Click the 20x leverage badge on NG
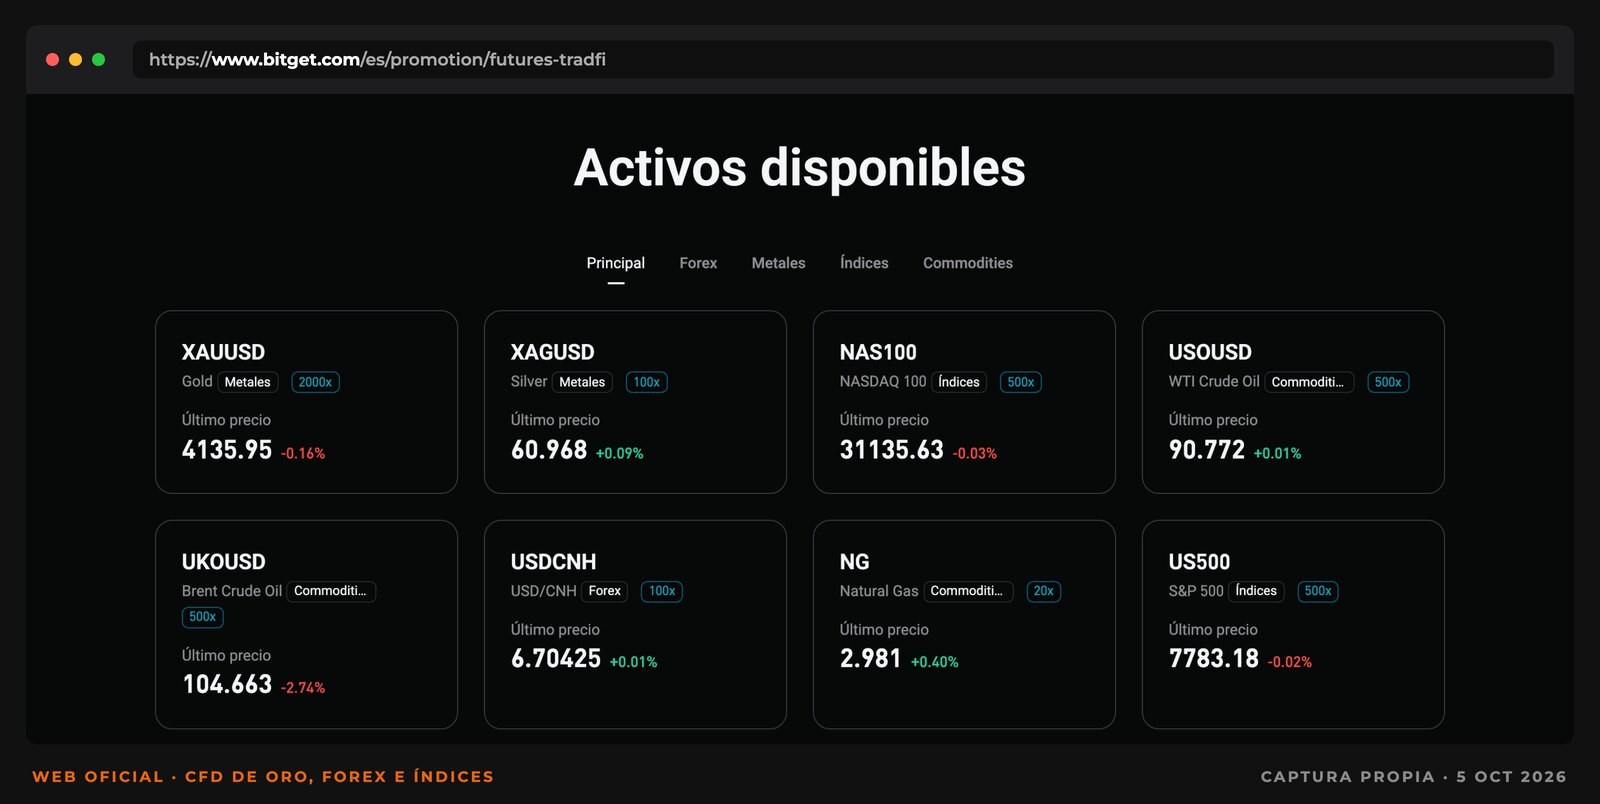1600x804 pixels. 1043,591
